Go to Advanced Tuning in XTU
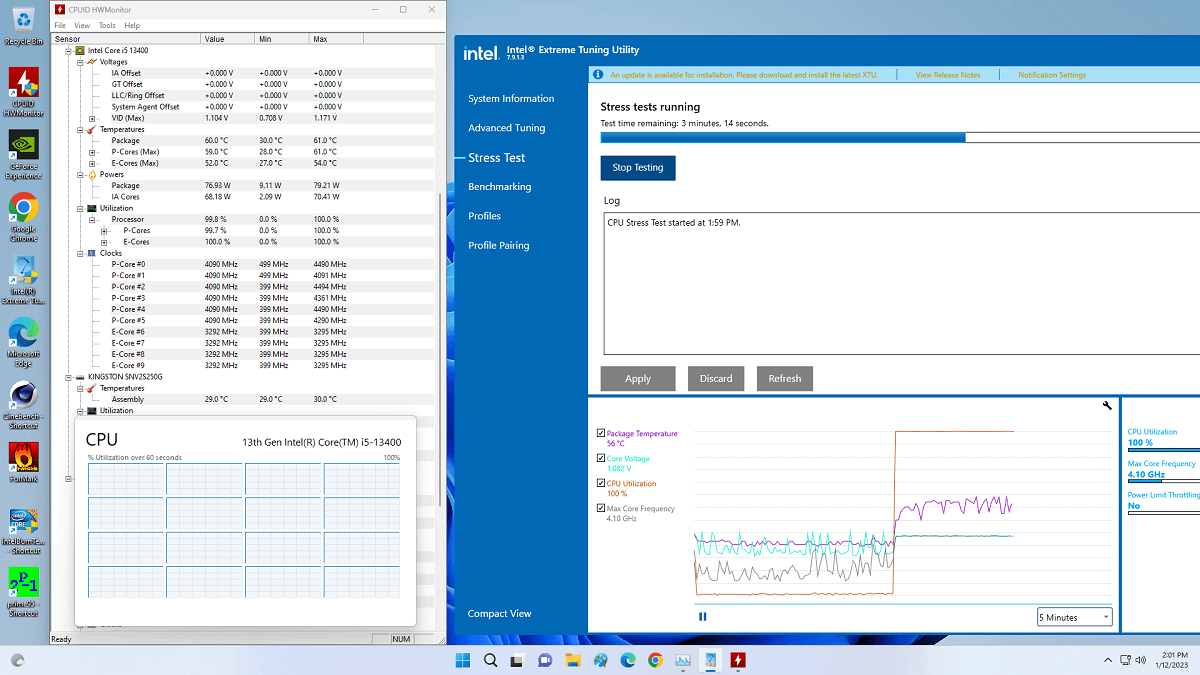Screen dimensions: 1200x675 pos(507,128)
